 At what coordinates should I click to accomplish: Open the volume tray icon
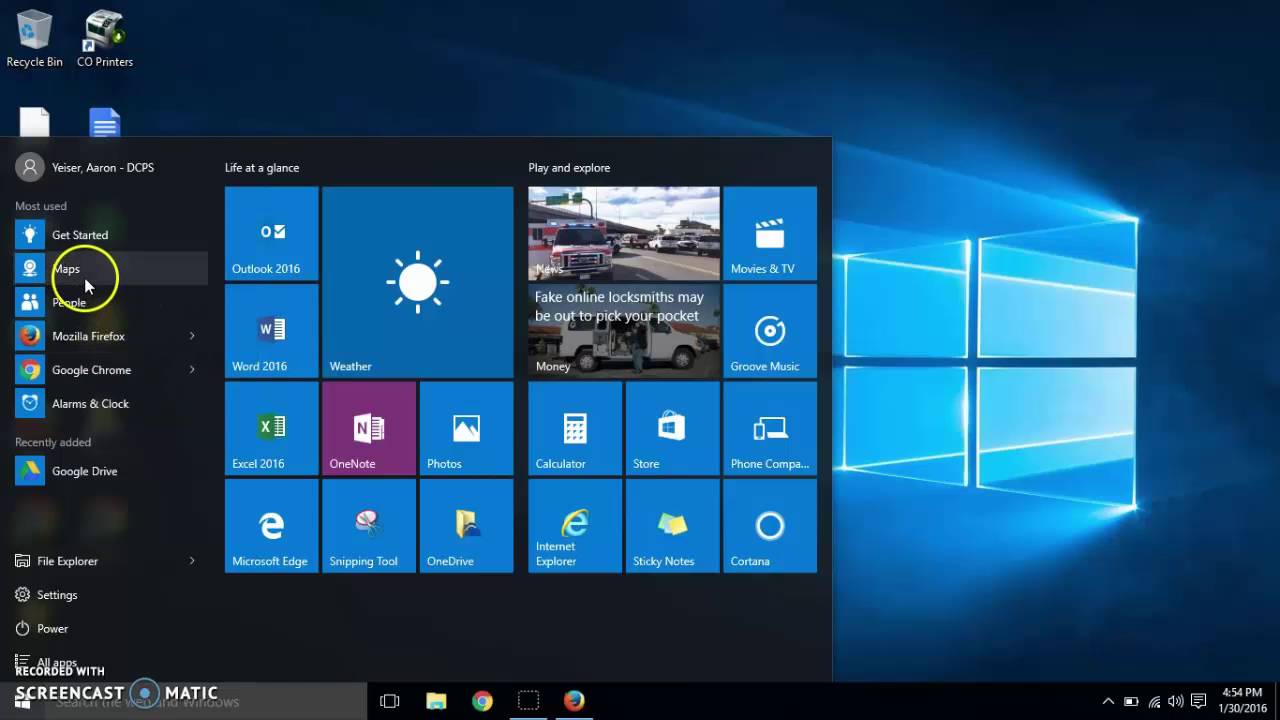[x=1176, y=701]
